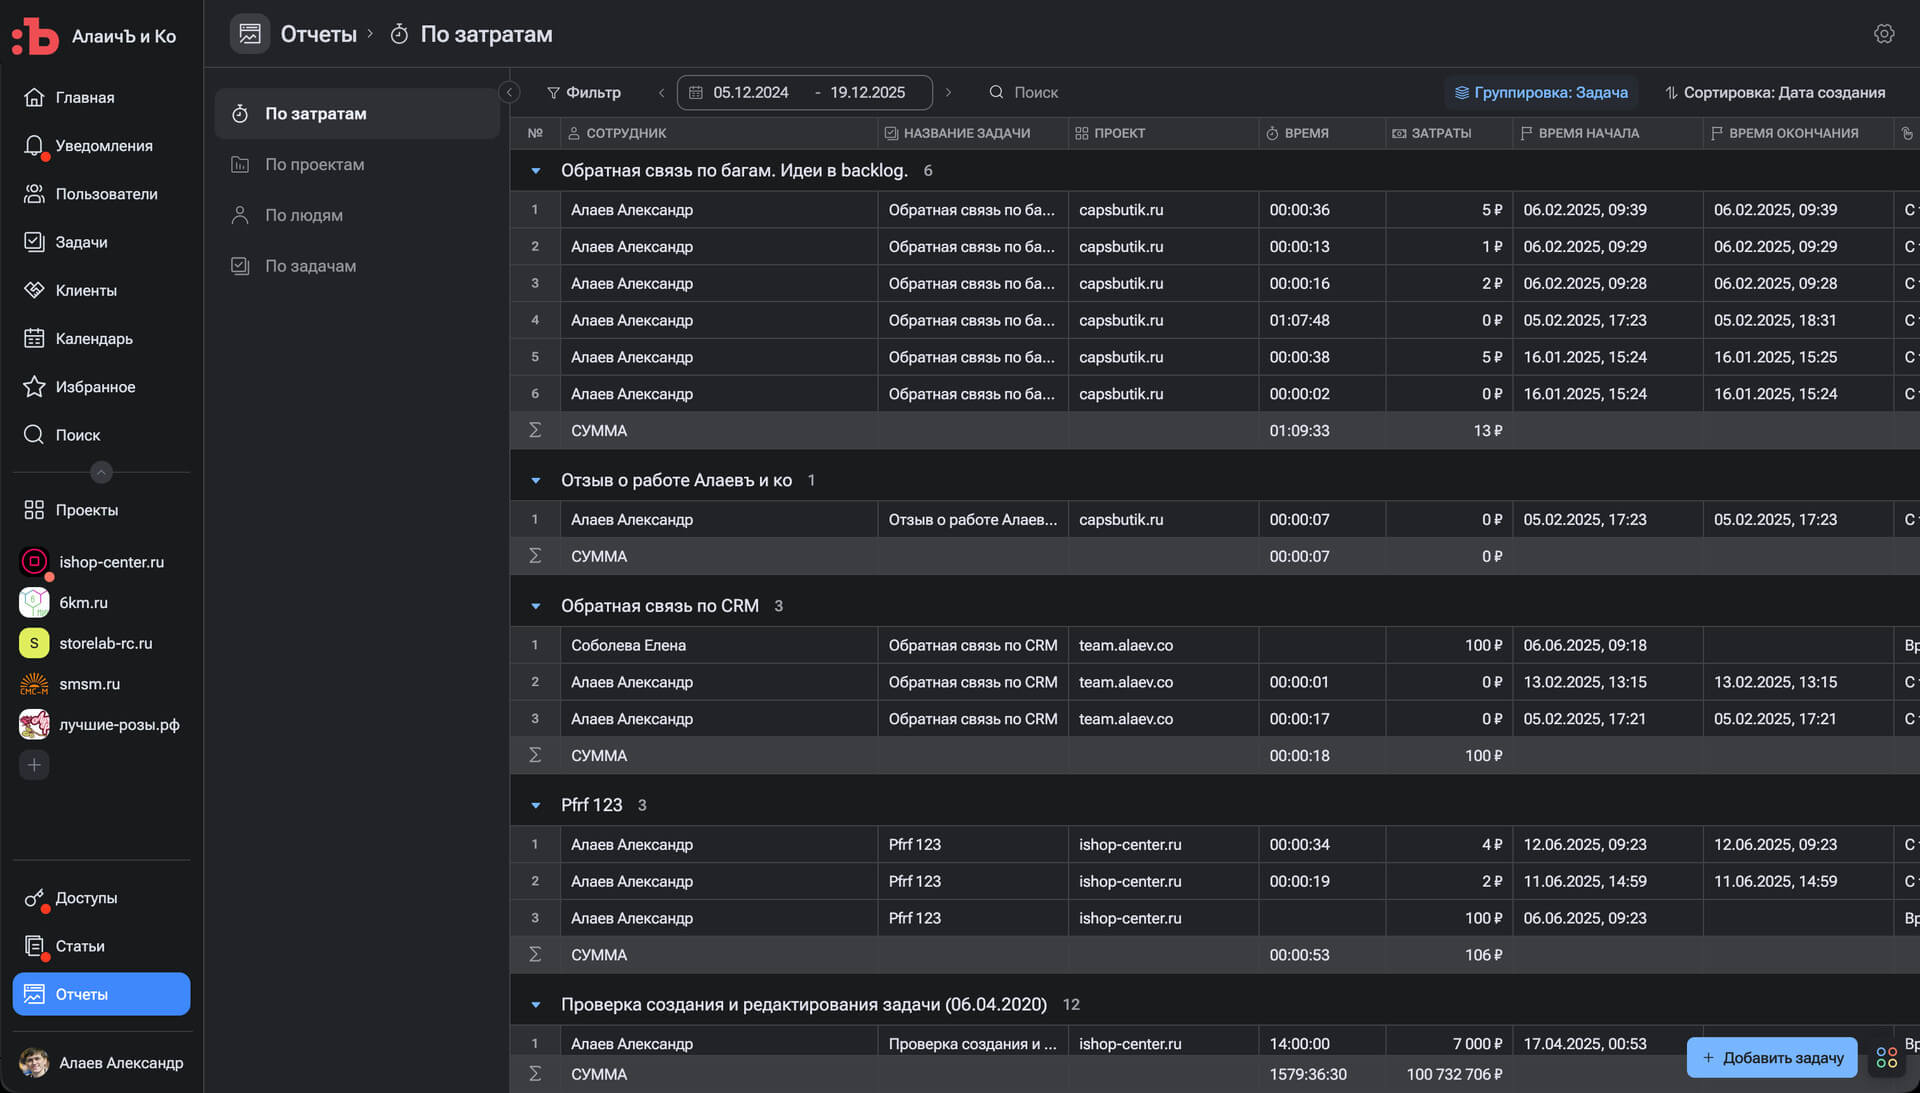Click the settings gear icon

click(1884, 34)
